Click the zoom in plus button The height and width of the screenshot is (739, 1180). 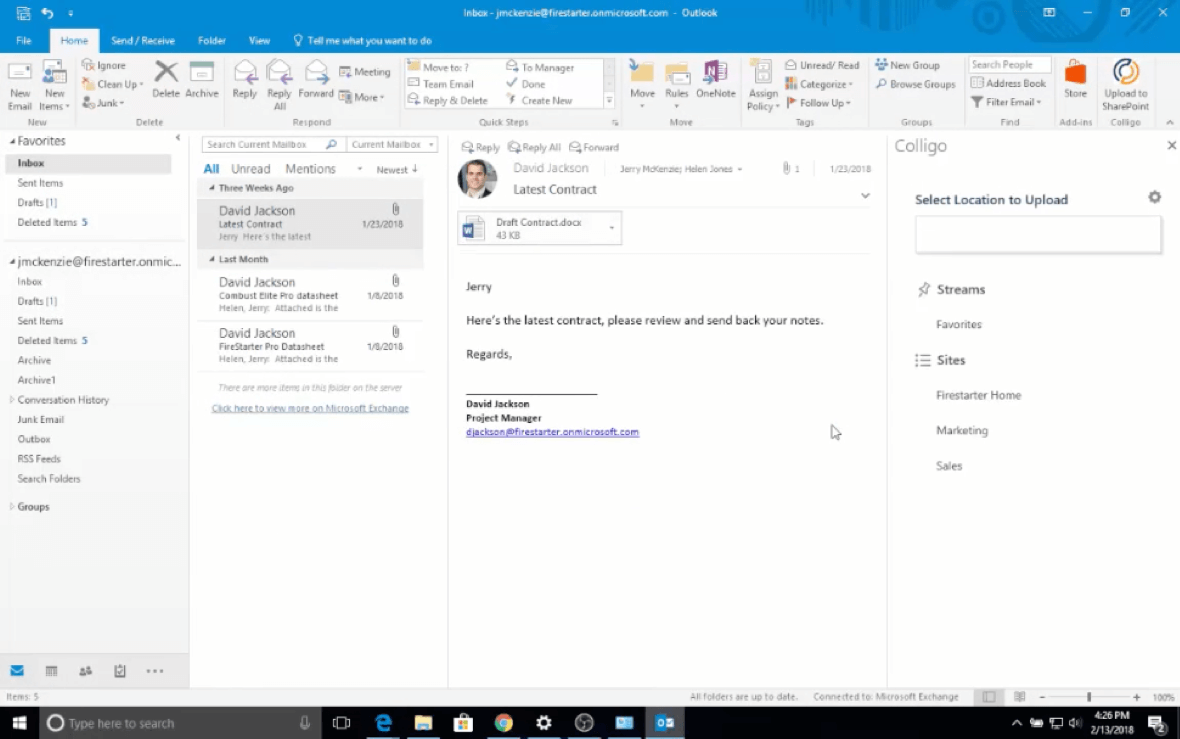pyautogui.click(x=1136, y=697)
